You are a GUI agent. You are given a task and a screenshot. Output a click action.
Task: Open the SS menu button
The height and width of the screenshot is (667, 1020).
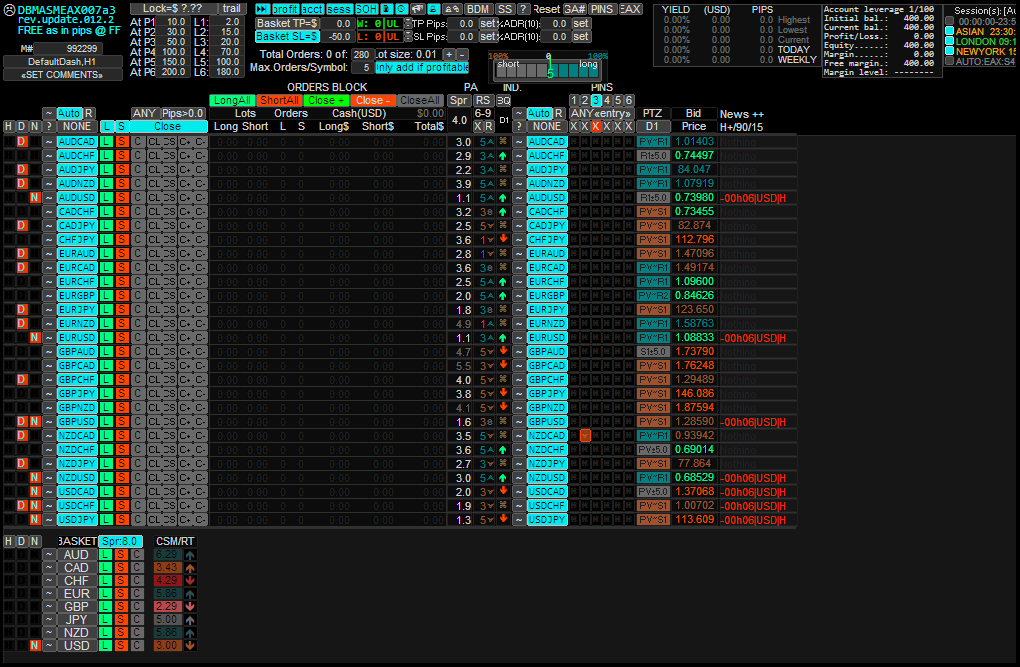(505, 9)
